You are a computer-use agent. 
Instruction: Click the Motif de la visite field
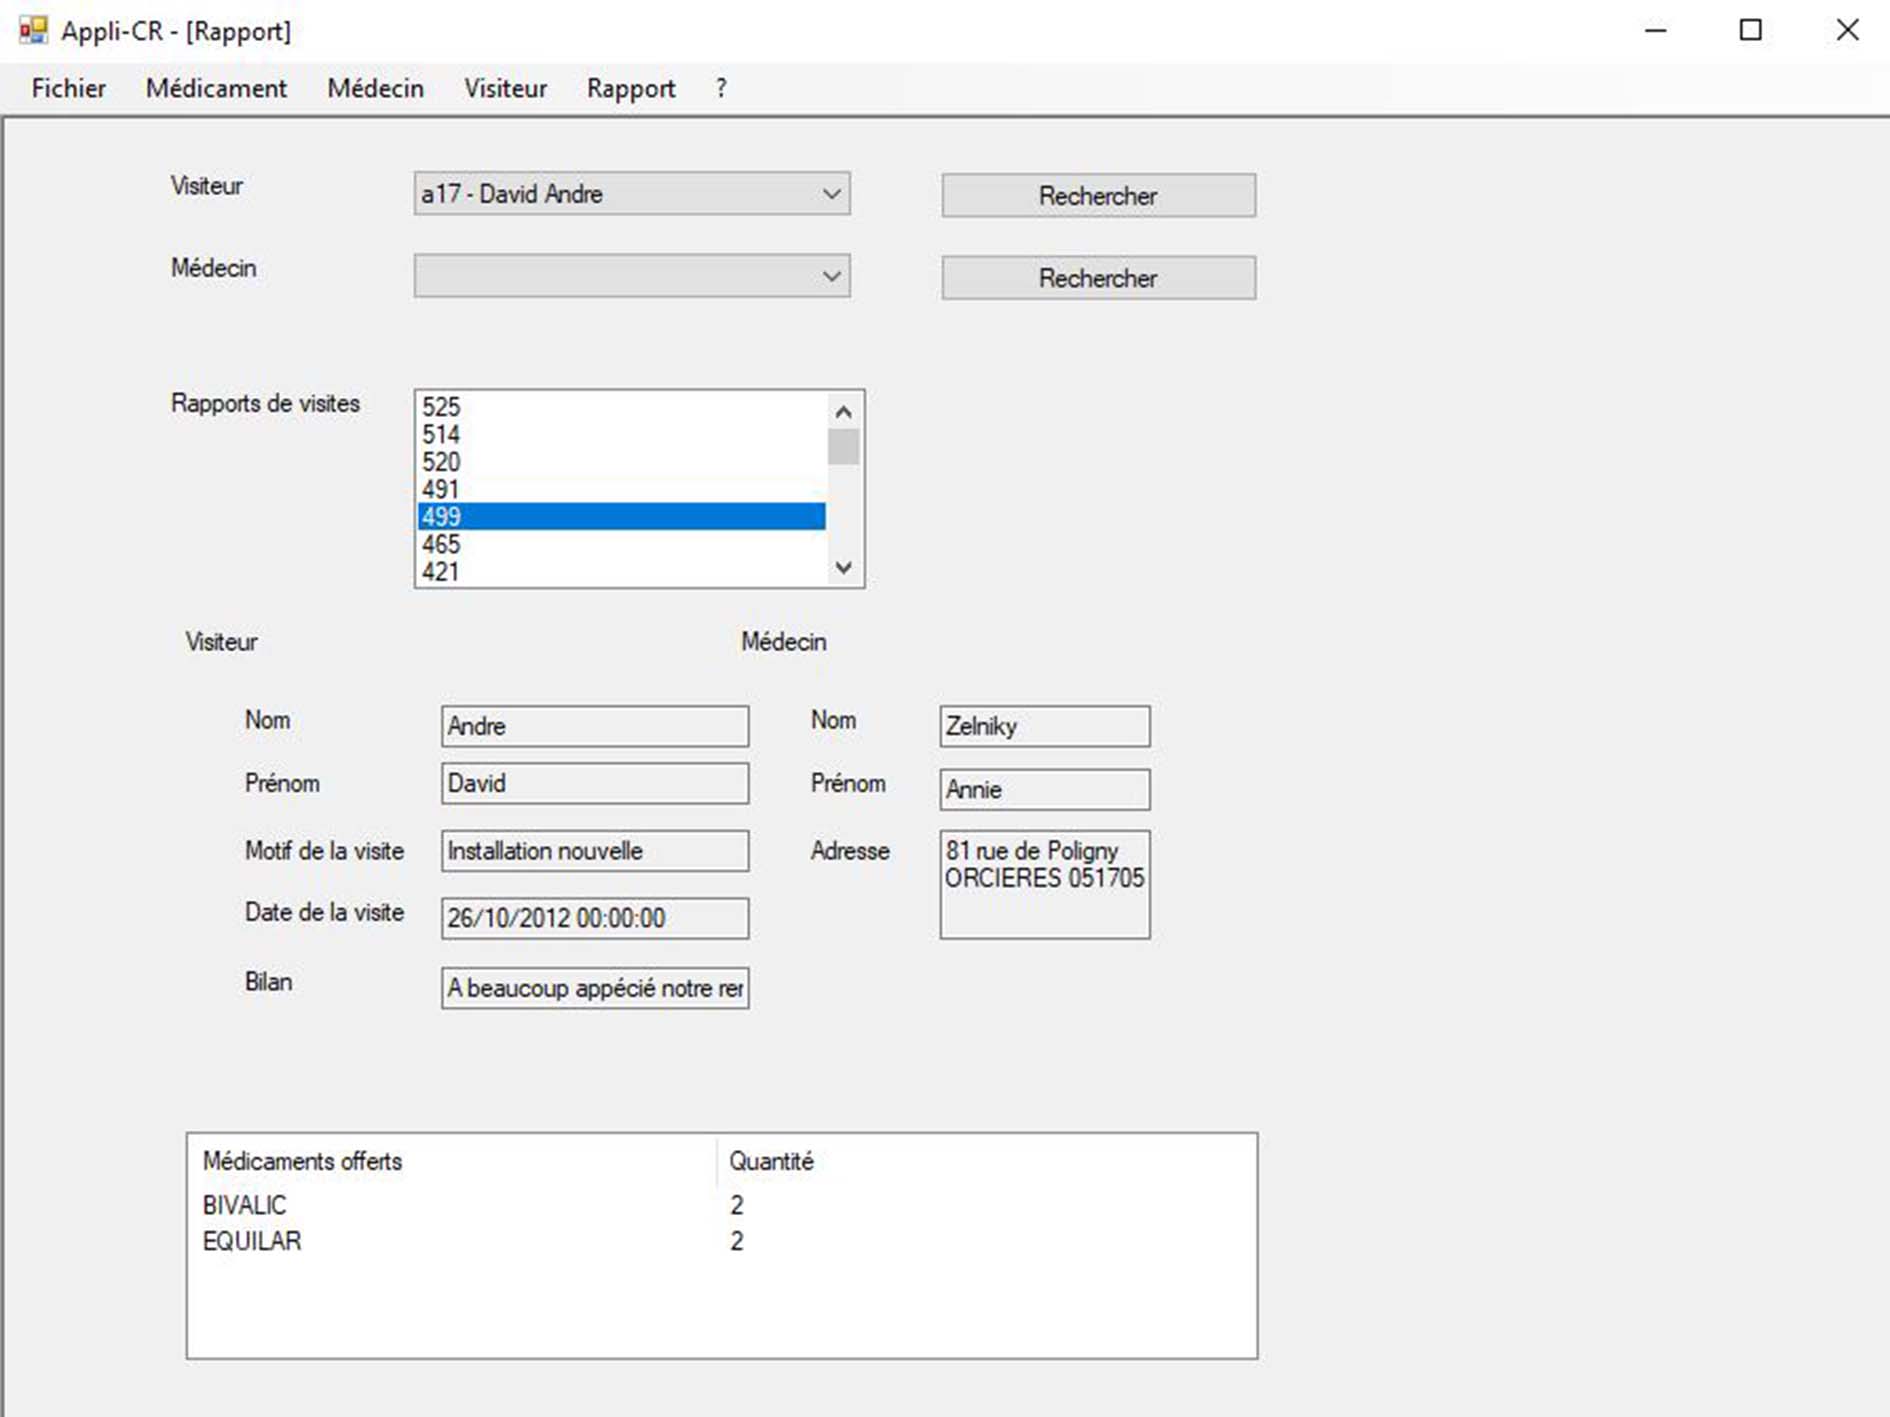595,851
